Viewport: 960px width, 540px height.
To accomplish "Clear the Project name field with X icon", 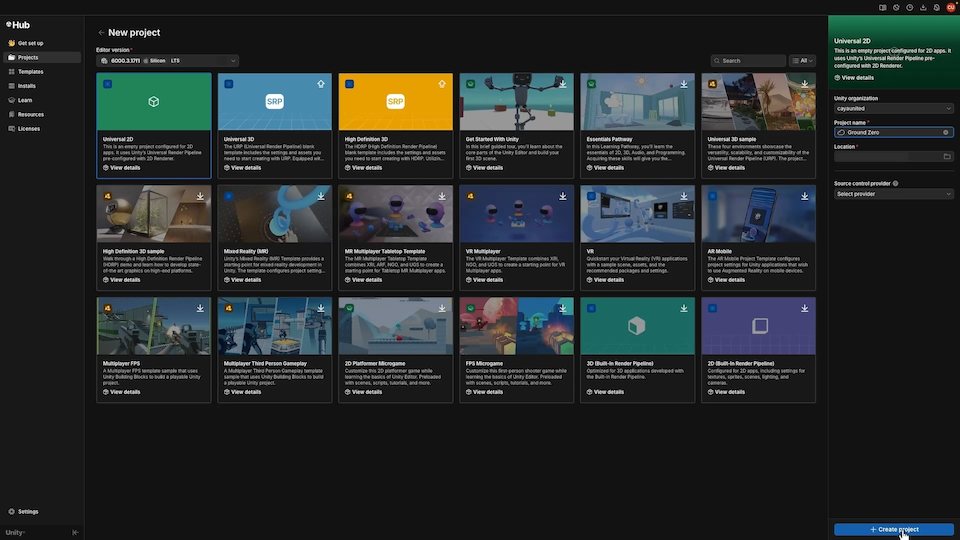I will (x=946, y=132).
